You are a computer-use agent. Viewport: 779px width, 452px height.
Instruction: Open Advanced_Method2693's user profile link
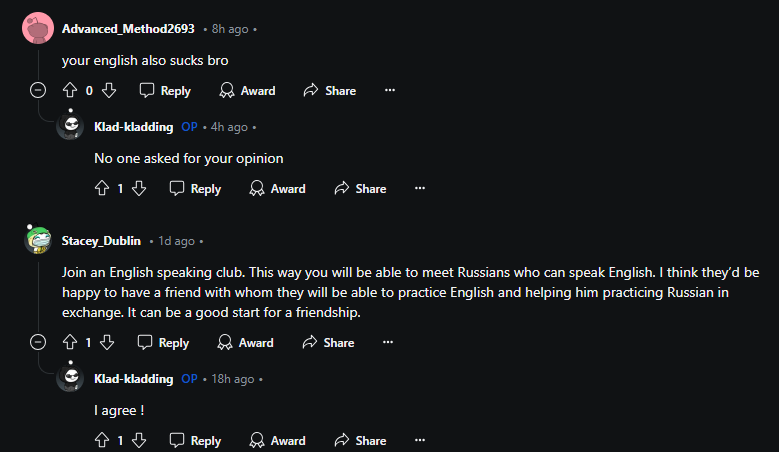coord(128,29)
